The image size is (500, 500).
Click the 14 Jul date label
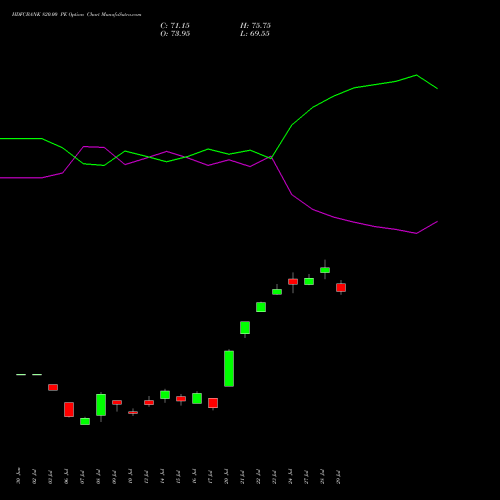[162, 477]
